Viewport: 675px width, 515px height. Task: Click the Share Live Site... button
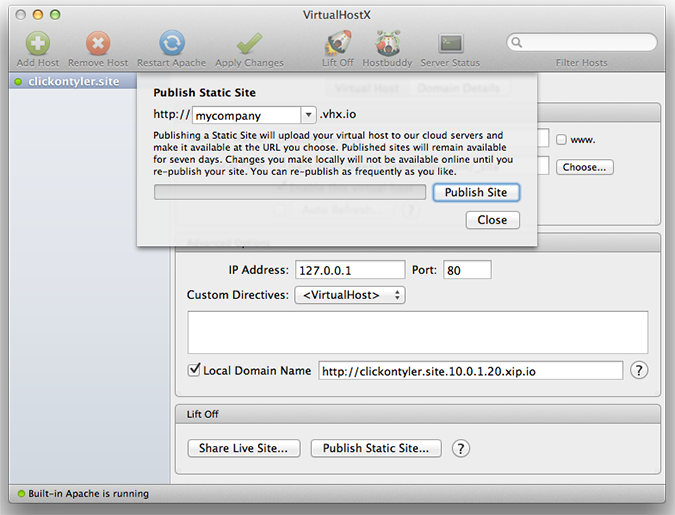tap(244, 448)
